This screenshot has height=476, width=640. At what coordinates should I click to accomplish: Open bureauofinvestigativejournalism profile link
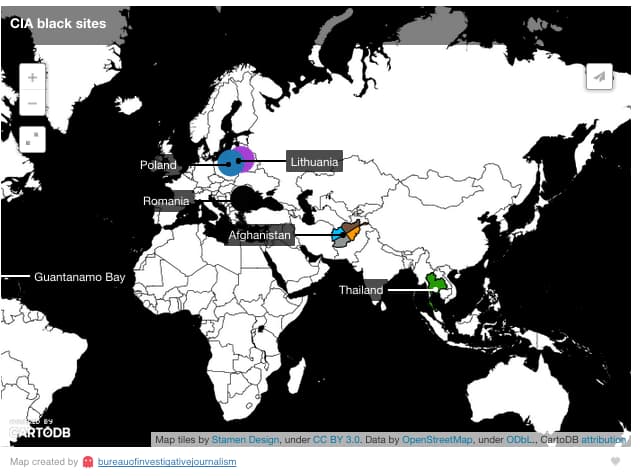(x=167, y=462)
